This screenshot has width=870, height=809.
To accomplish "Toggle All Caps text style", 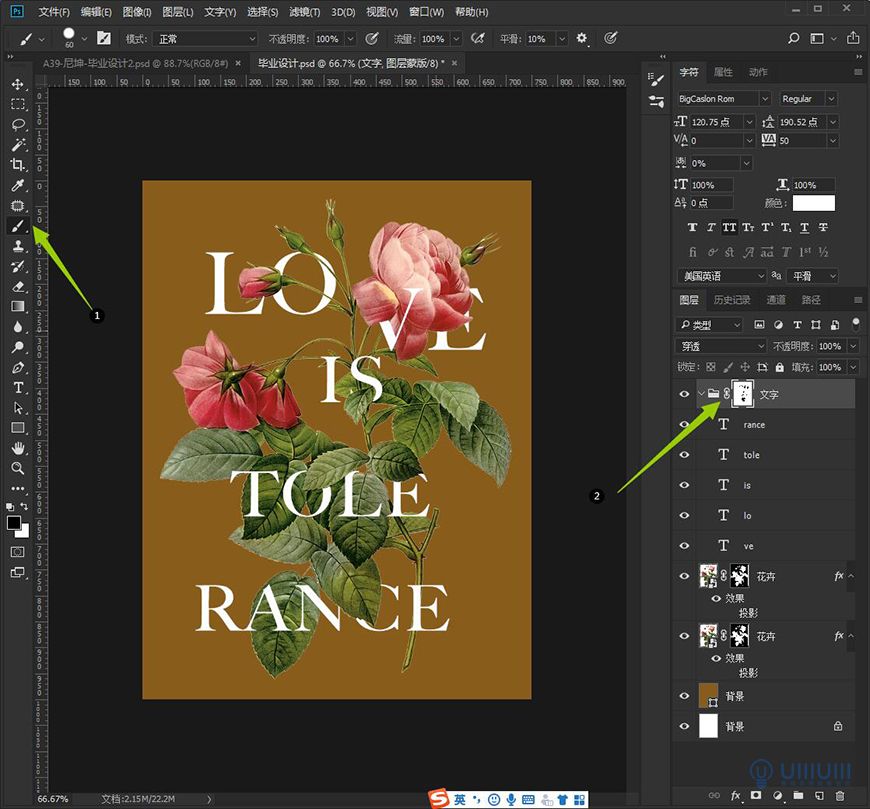I will point(729,227).
